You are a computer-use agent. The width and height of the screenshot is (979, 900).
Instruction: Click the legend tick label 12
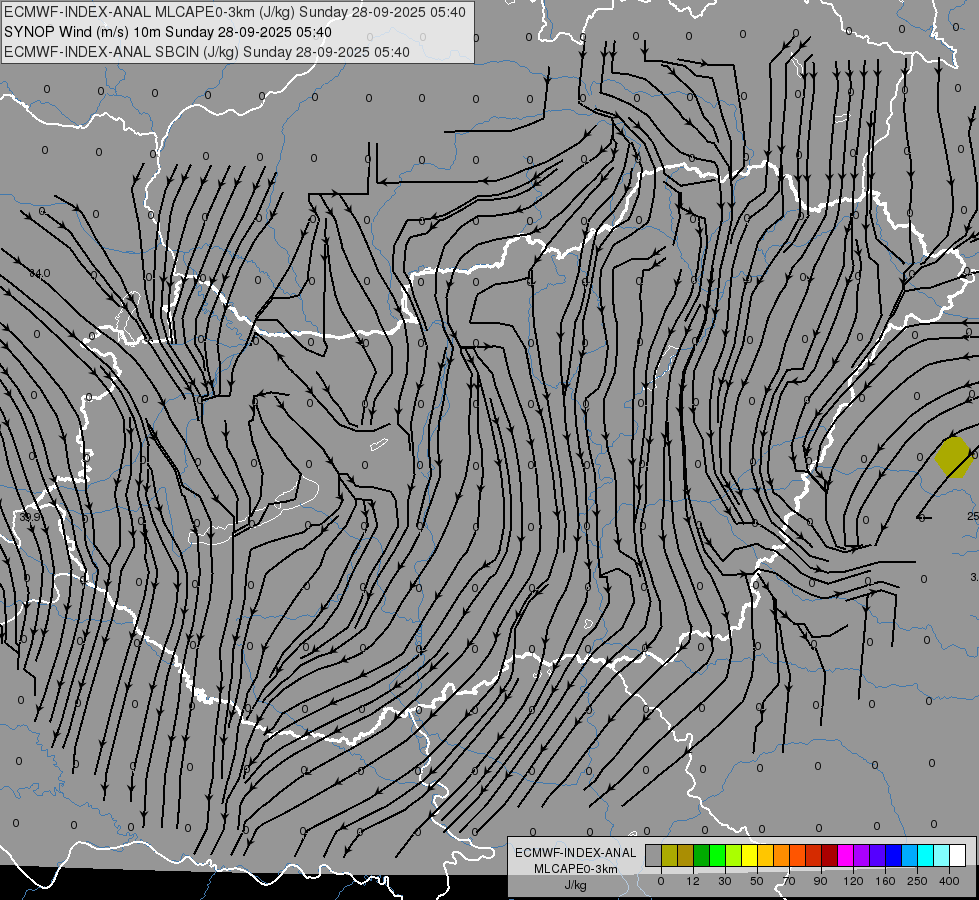(693, 881)
